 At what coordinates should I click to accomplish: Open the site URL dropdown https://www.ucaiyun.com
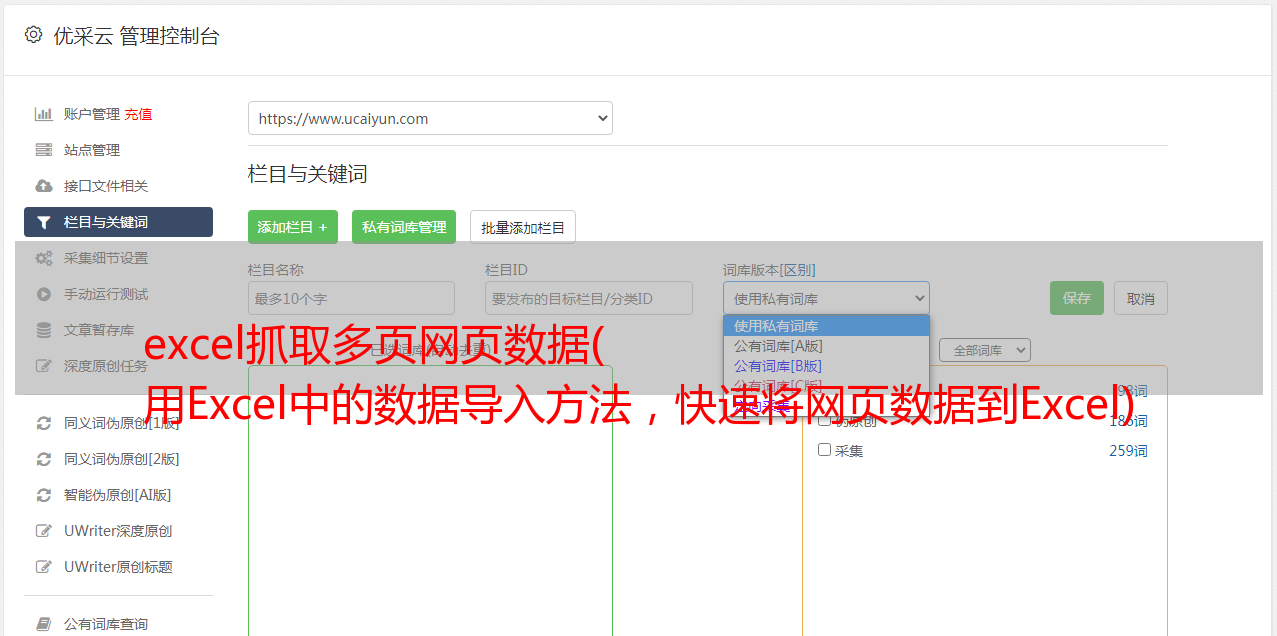pyautogui.click(x=430, y=118)
